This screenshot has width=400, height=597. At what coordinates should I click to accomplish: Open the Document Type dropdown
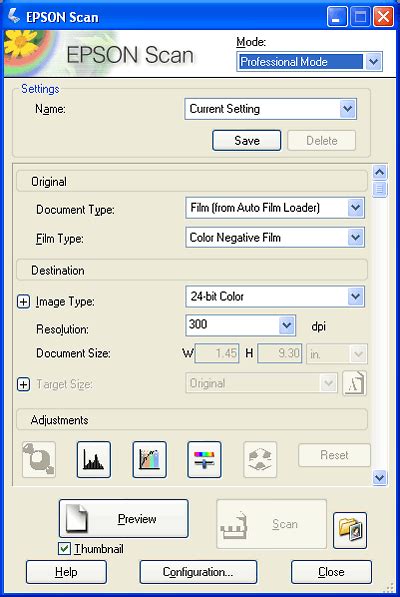[x=275, y=208]
